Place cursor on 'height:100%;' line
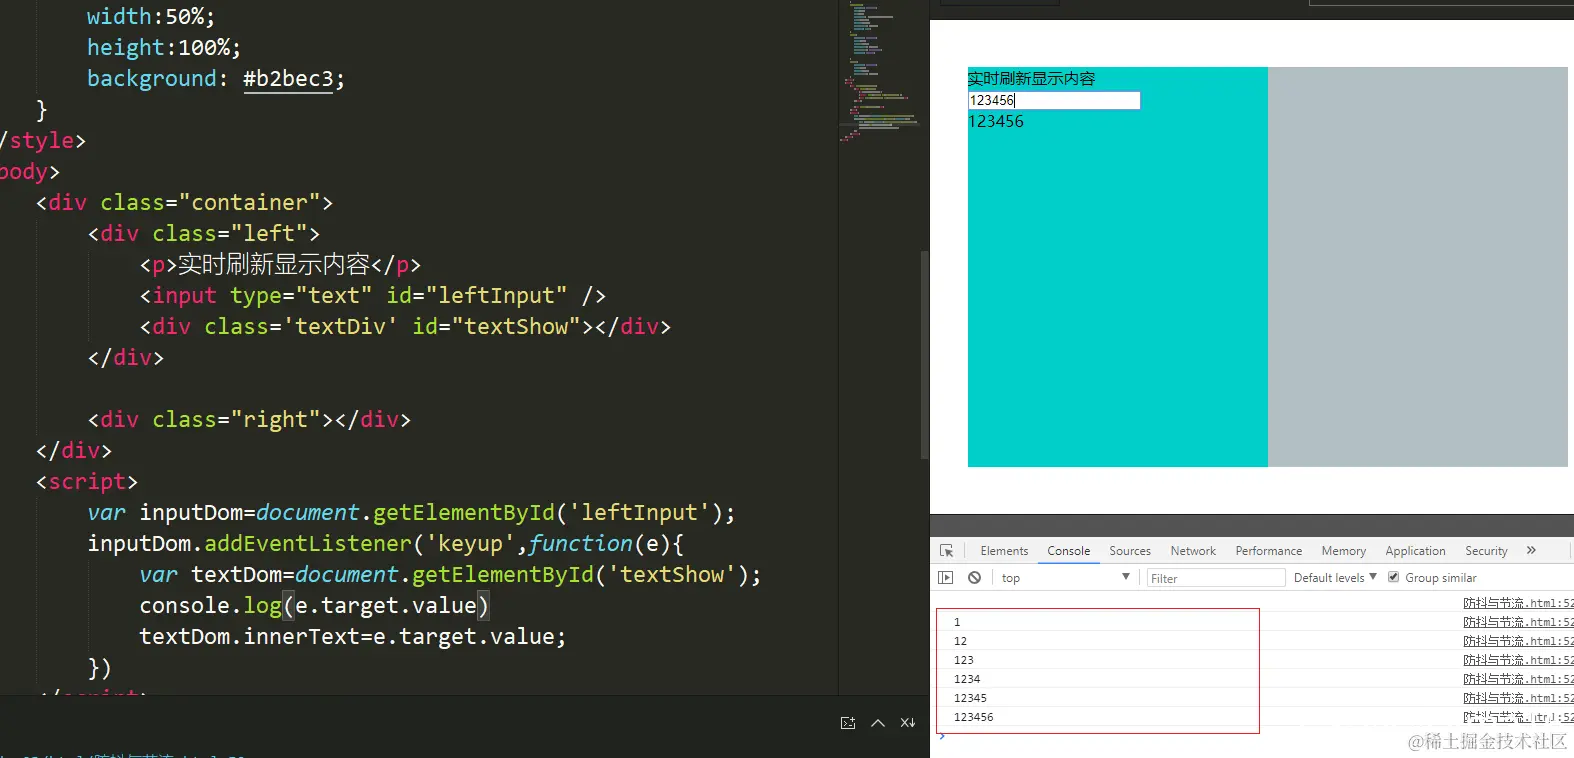Image resolution: width=1574 pixels, height=758 pixels. point(164,47)
